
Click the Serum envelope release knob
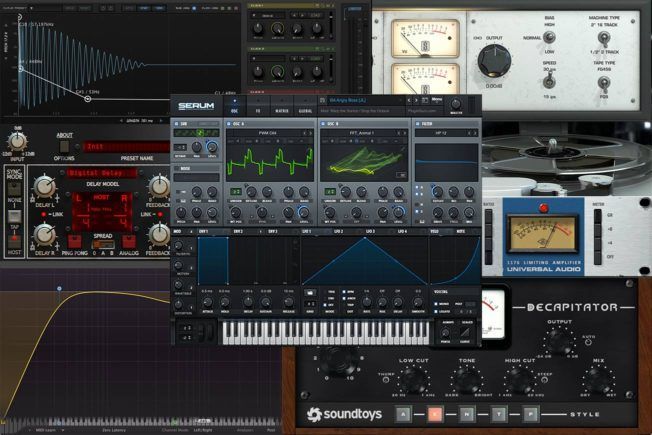pos(289,302)
